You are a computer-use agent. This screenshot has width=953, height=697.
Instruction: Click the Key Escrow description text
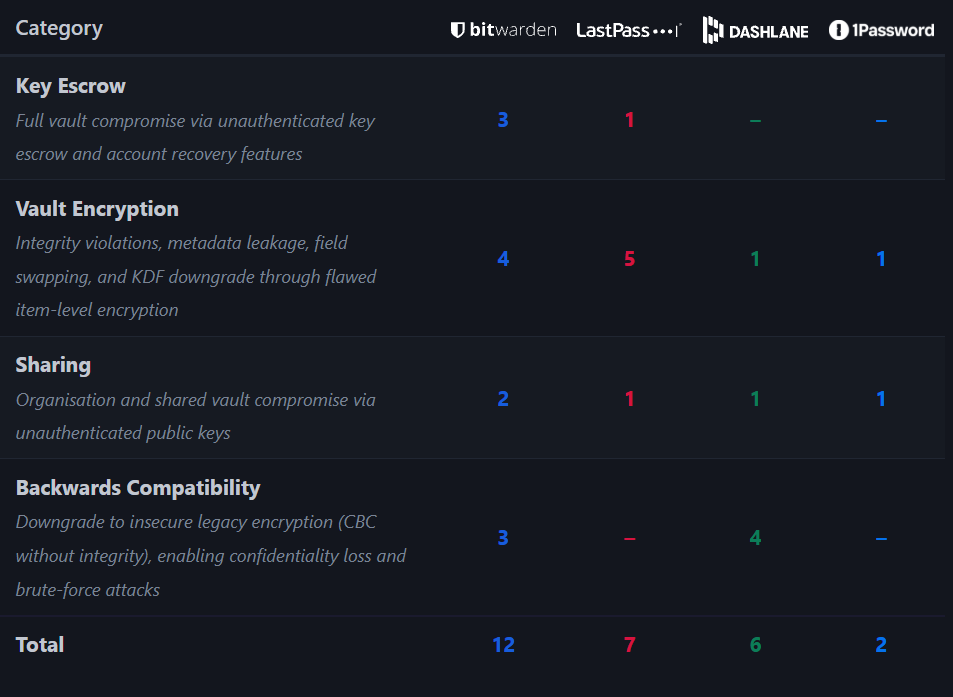195,137
